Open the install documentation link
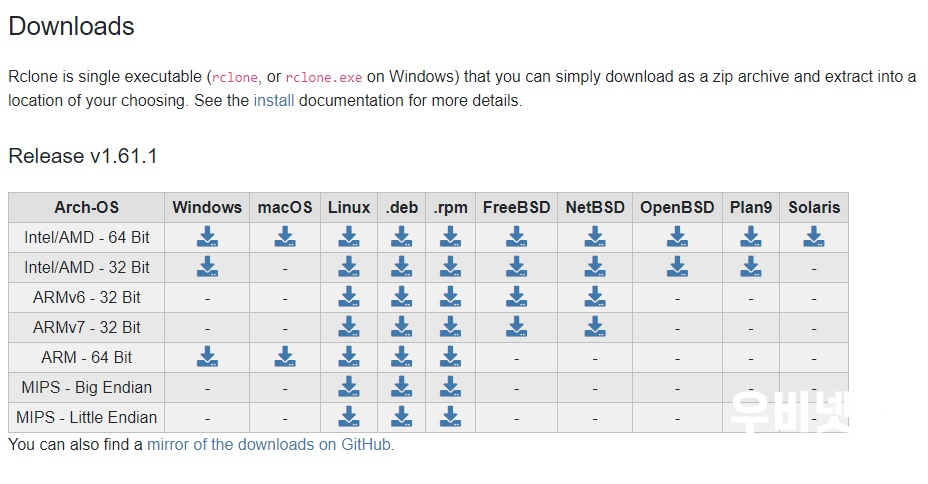 (x=273, y=101)
